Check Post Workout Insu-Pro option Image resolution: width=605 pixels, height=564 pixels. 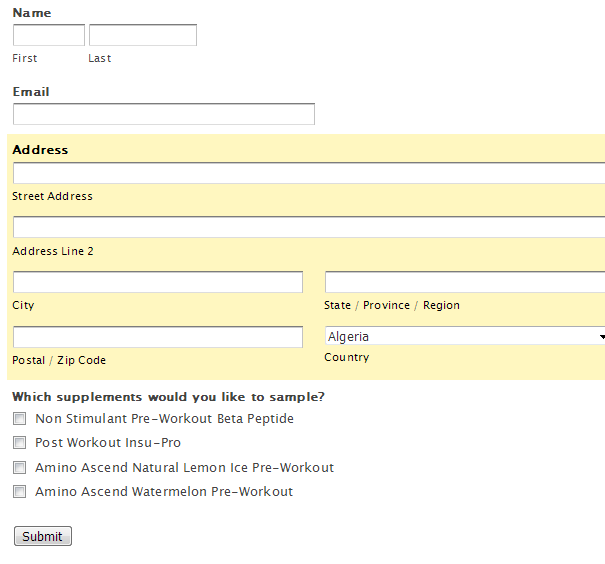pos(20,442)
